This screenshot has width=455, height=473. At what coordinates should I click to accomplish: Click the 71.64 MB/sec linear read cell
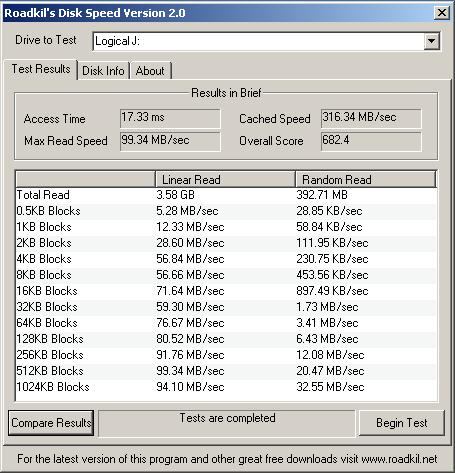[x=190, y=291]
